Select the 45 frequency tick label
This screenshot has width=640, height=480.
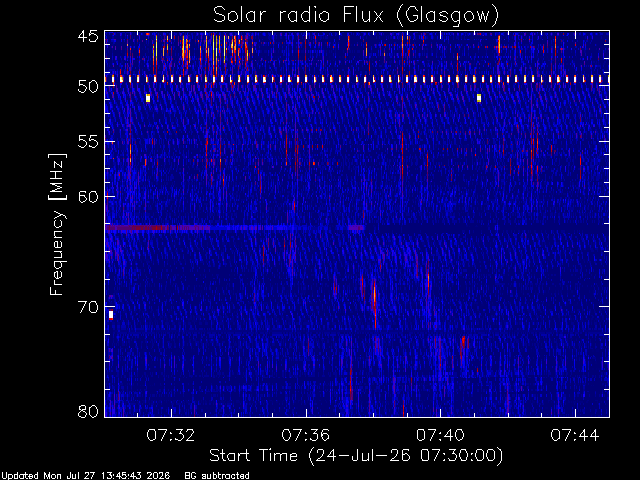coord(88,36)
